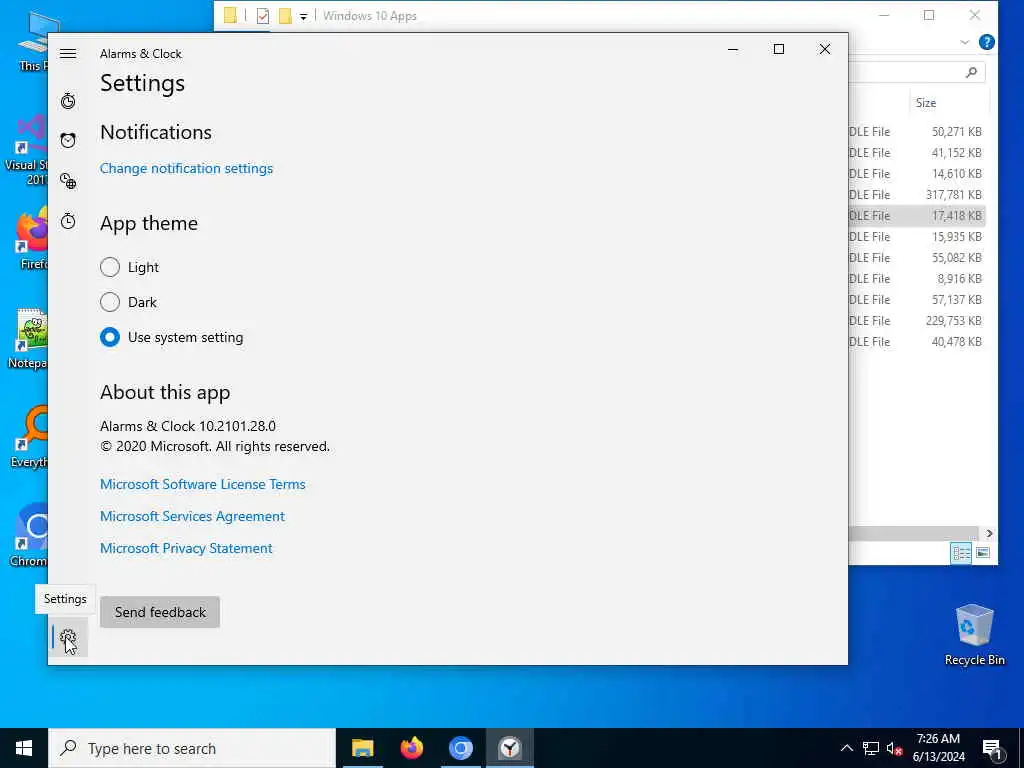Select the file sized 14,610 KB

(x=917, y=173)
